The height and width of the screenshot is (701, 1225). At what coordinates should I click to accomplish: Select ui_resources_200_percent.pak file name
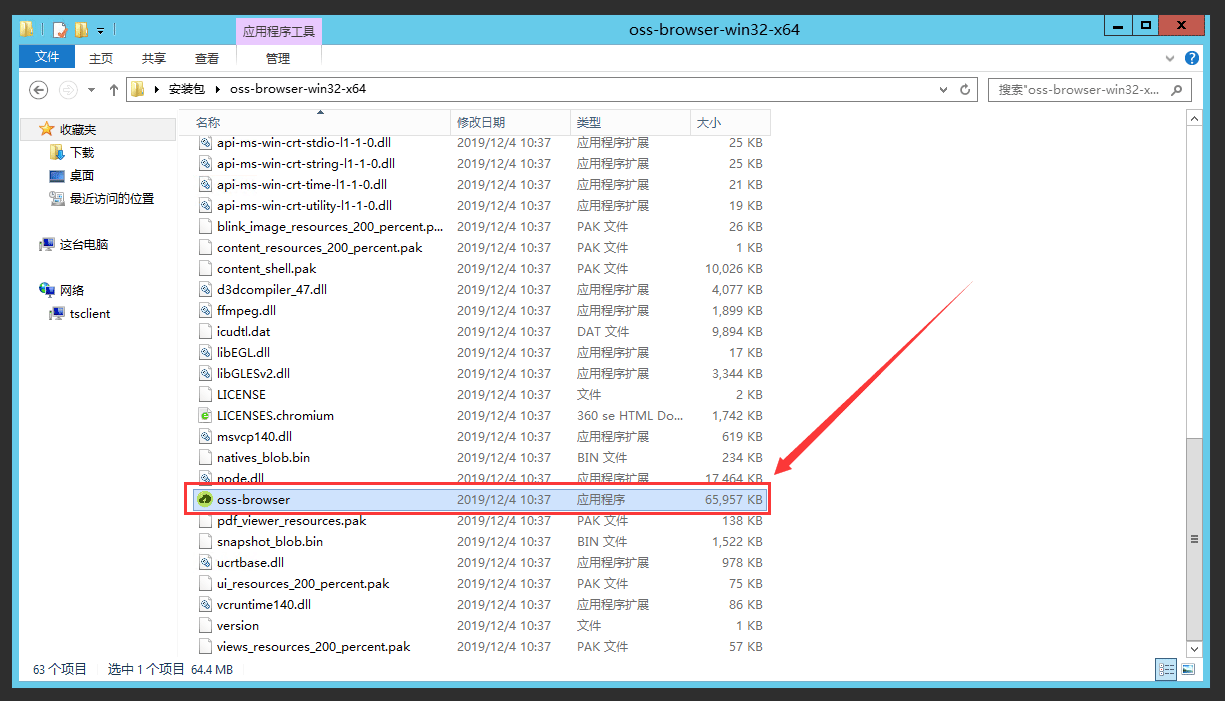(x=303, y=583)
